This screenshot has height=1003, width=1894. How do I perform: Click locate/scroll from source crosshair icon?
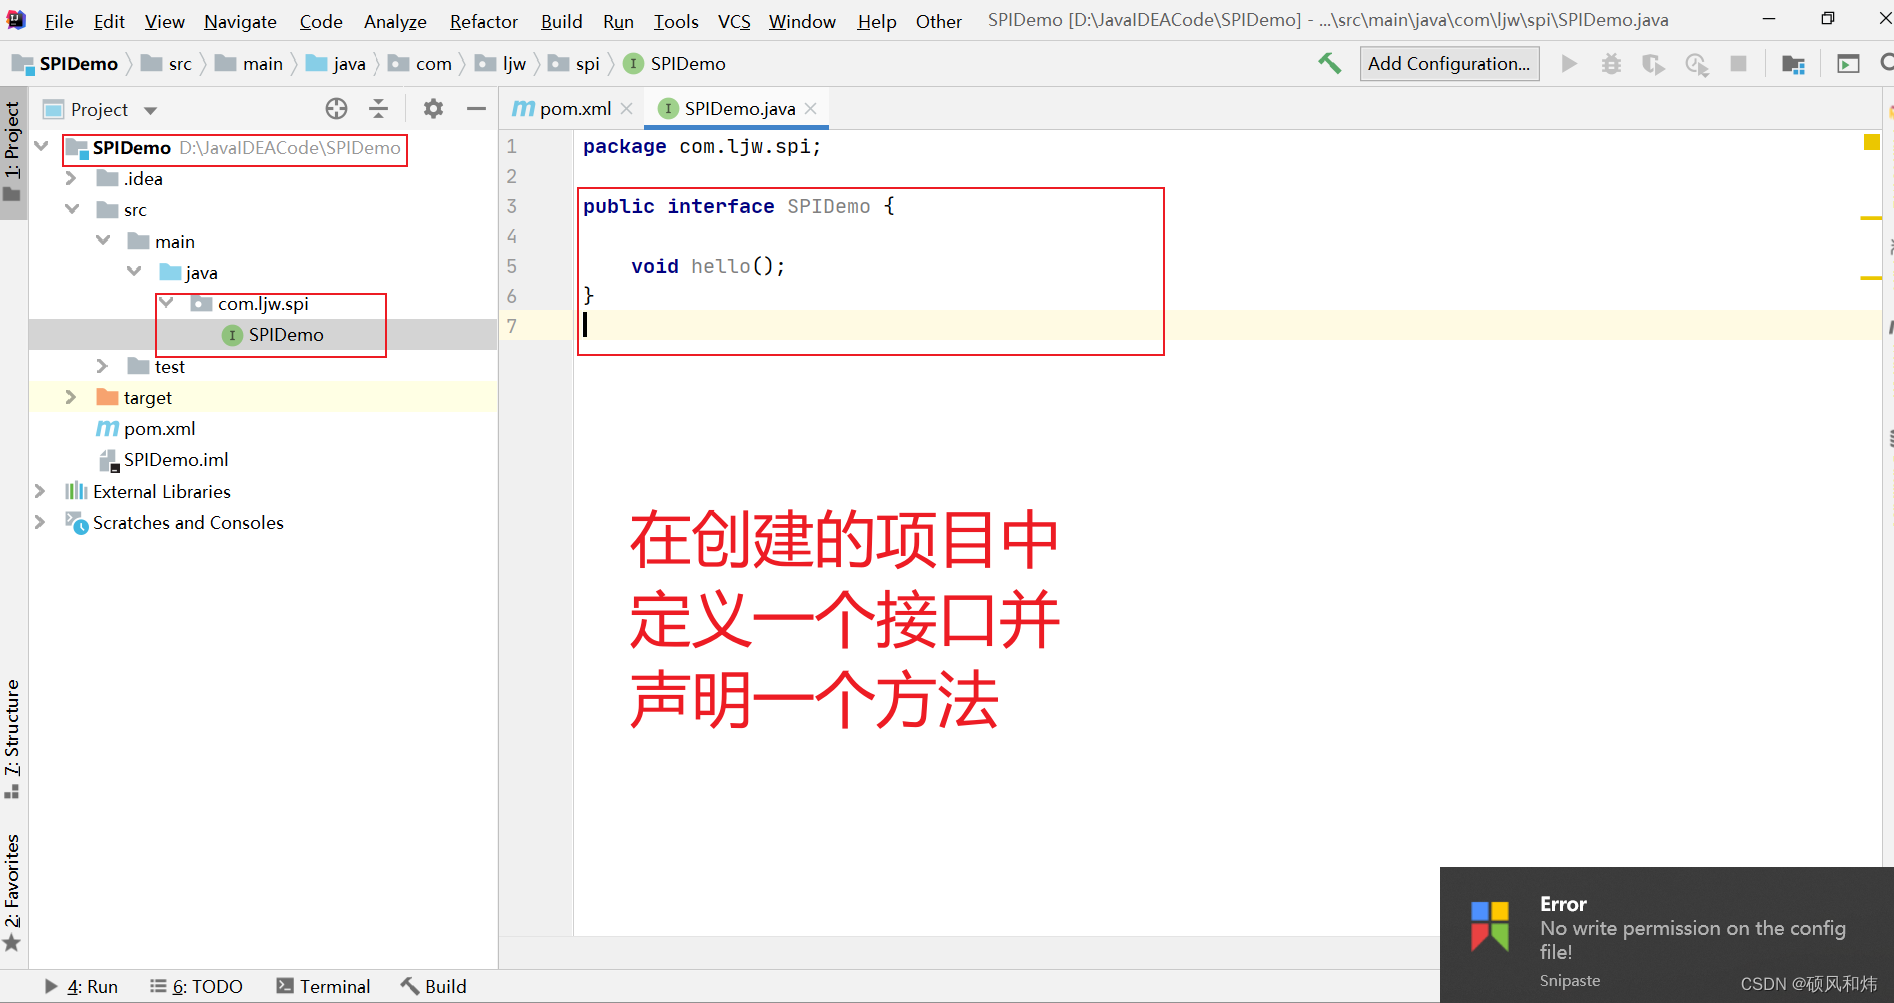pos(336,109)
